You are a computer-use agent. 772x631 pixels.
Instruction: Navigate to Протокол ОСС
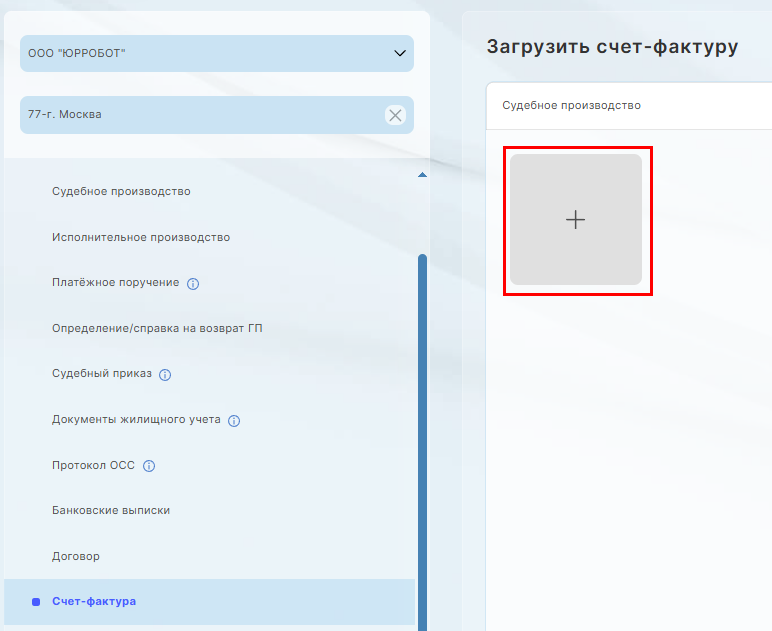click(93, 465)
